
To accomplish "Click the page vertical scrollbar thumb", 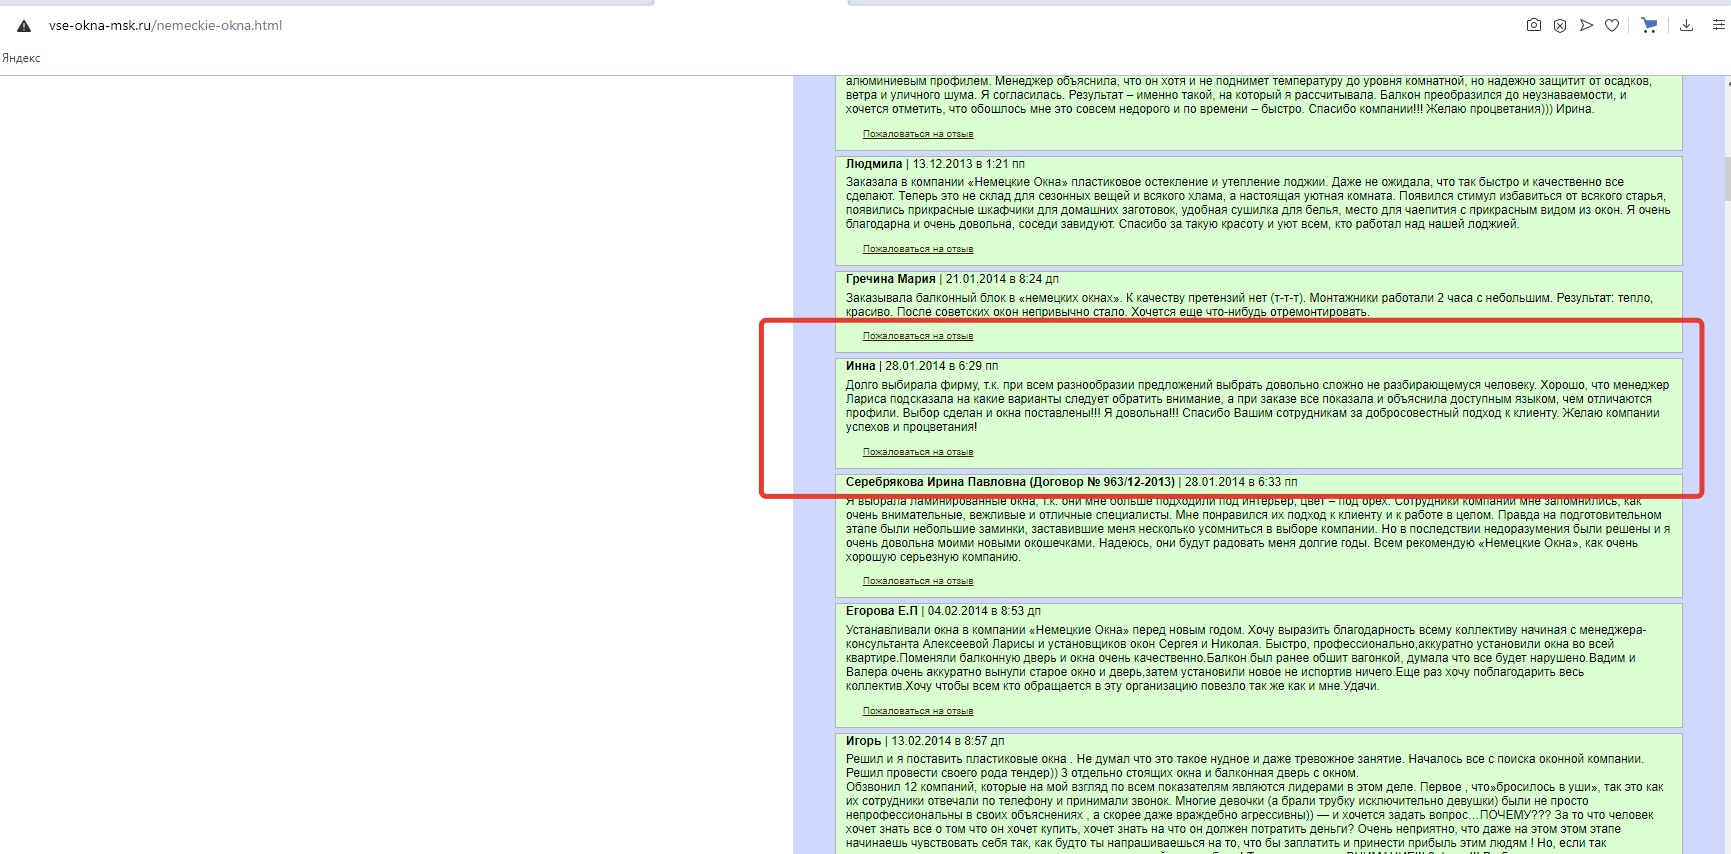I will point(1727,180).
